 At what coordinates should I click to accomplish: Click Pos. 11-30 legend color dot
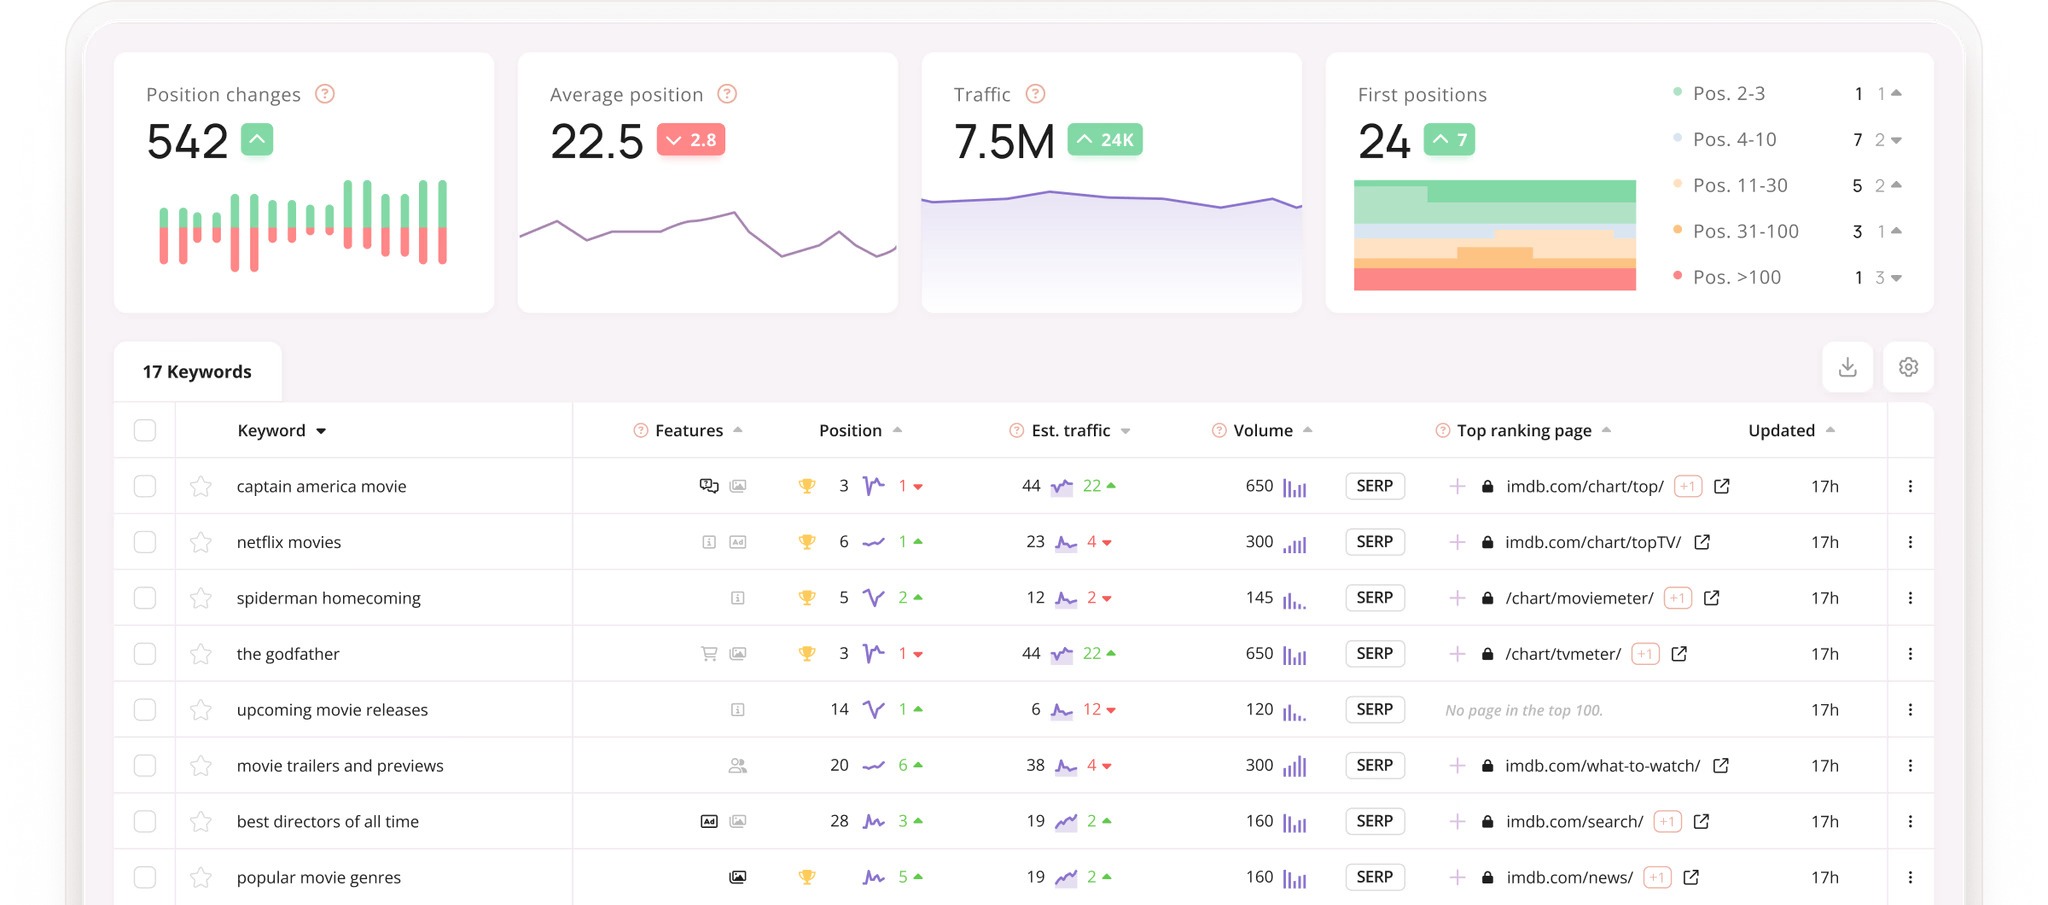point(1677,184)
